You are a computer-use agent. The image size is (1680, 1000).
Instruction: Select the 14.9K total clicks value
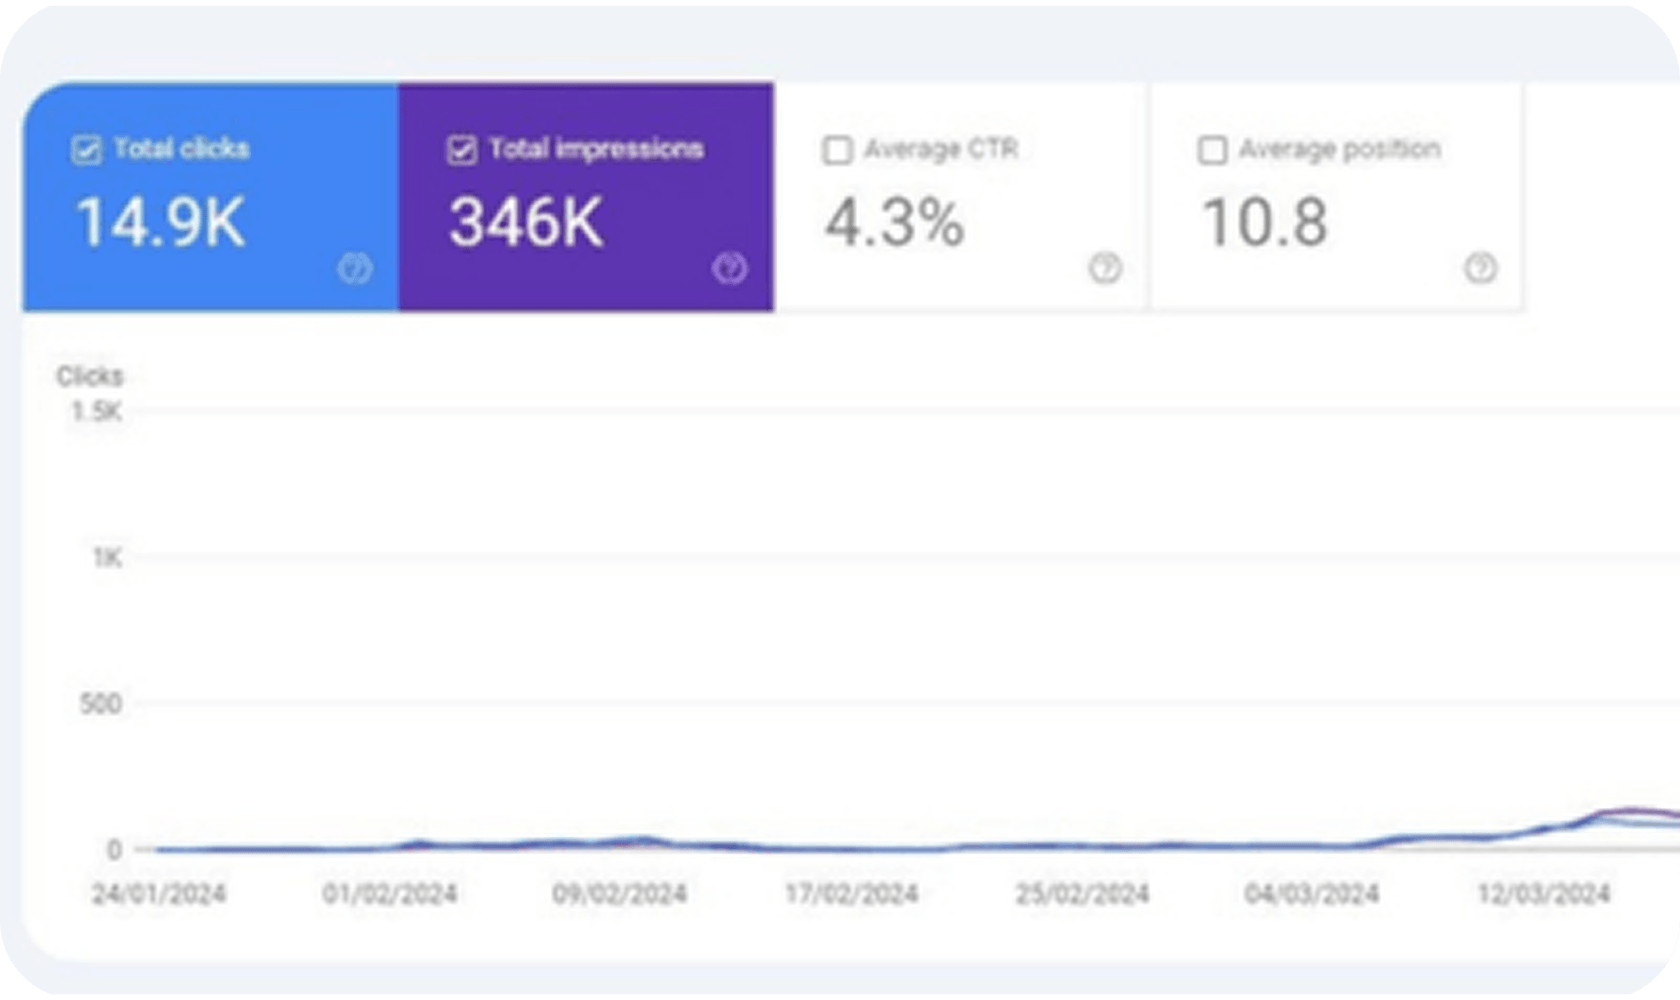[160, 222]
